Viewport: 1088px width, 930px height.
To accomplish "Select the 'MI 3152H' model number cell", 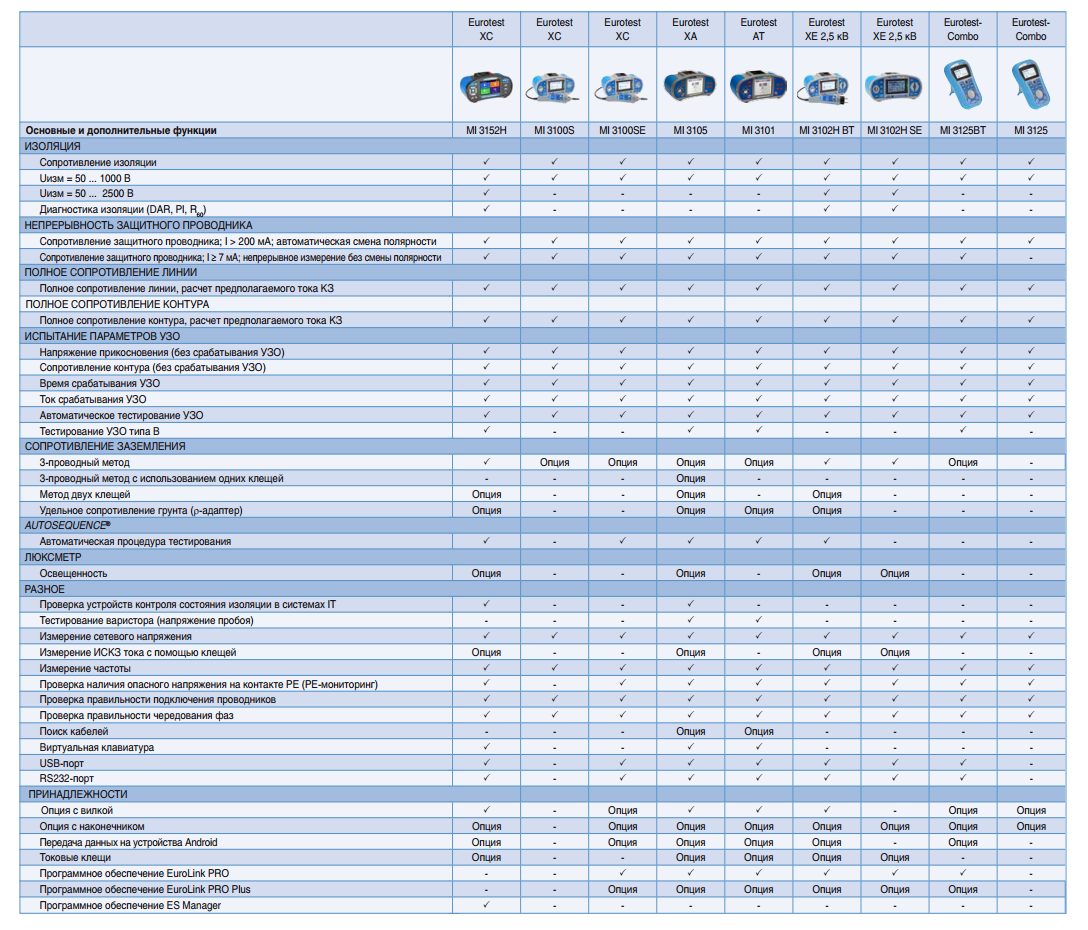I will (486, 130).
